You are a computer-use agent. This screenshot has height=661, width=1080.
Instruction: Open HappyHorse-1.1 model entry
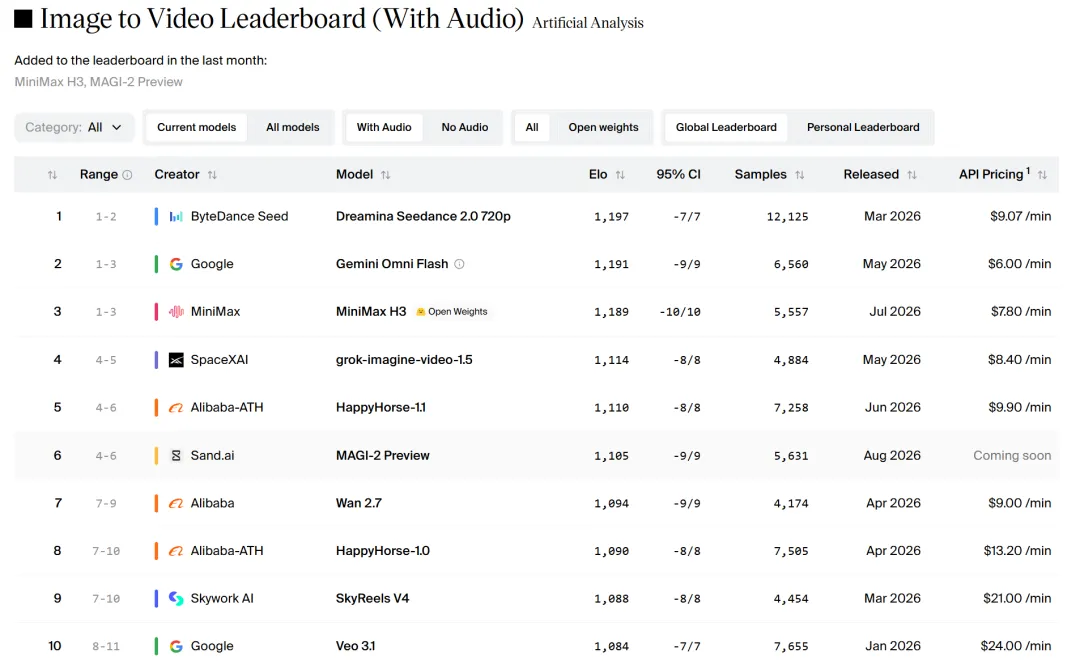click(380, 408)
